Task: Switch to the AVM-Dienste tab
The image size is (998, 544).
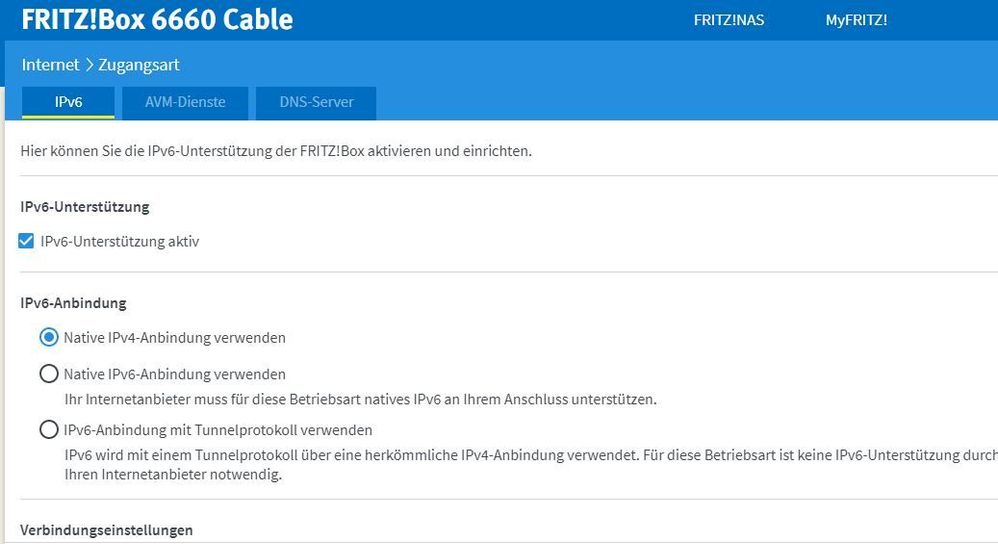Action: click(185, 102)
